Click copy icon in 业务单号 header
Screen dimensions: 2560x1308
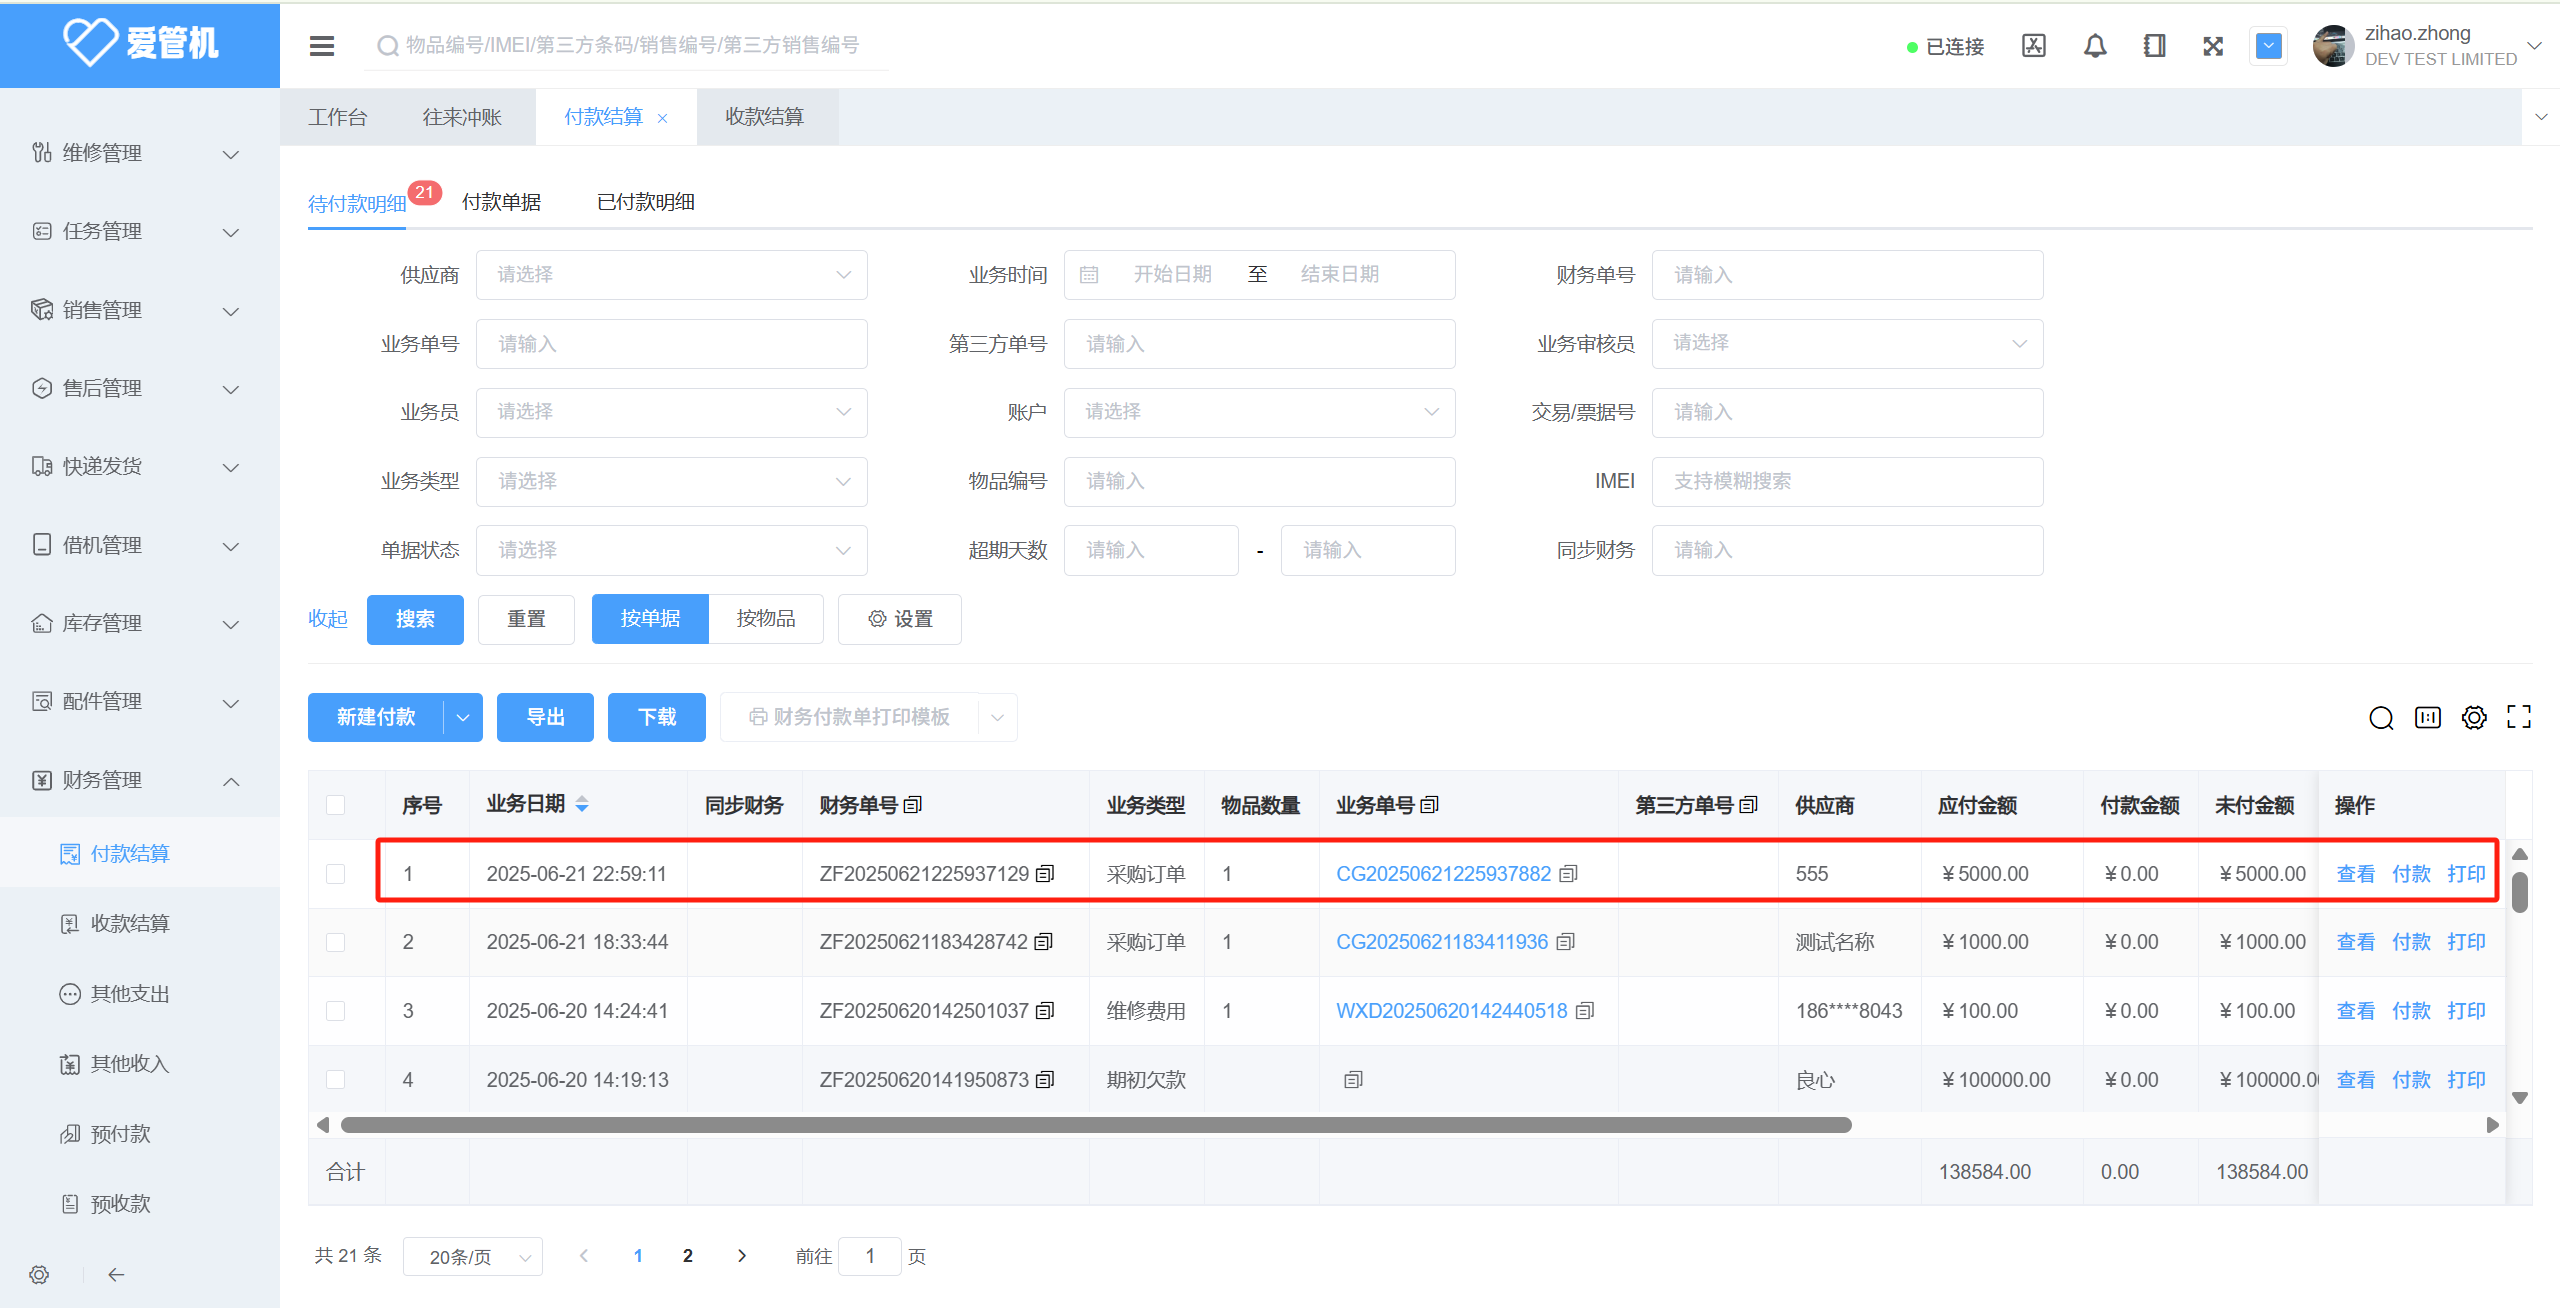click(x=1429, y=805)
